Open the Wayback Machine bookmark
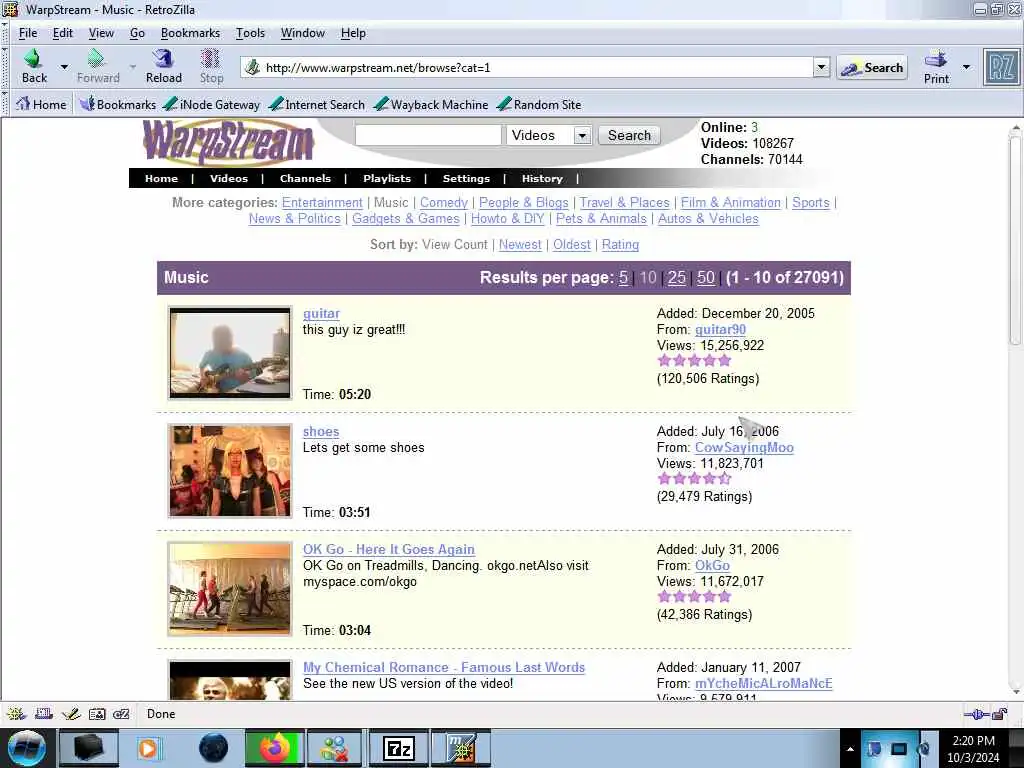Screen dimensions: 1024x768 pos(431,104)
